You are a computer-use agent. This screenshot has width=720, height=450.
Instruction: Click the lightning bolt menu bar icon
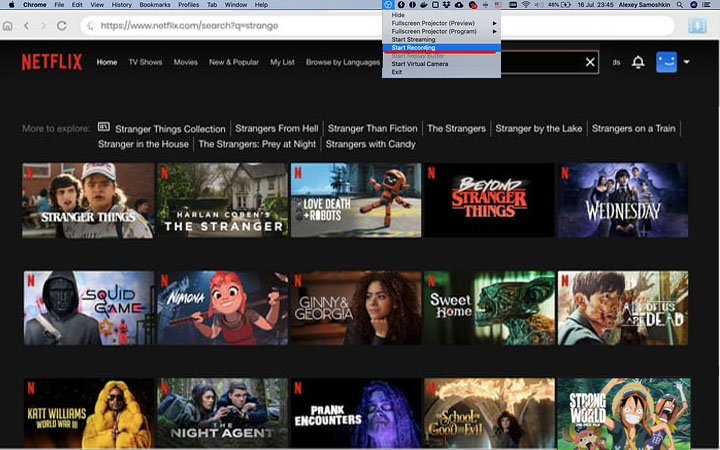tap(401, 5)
